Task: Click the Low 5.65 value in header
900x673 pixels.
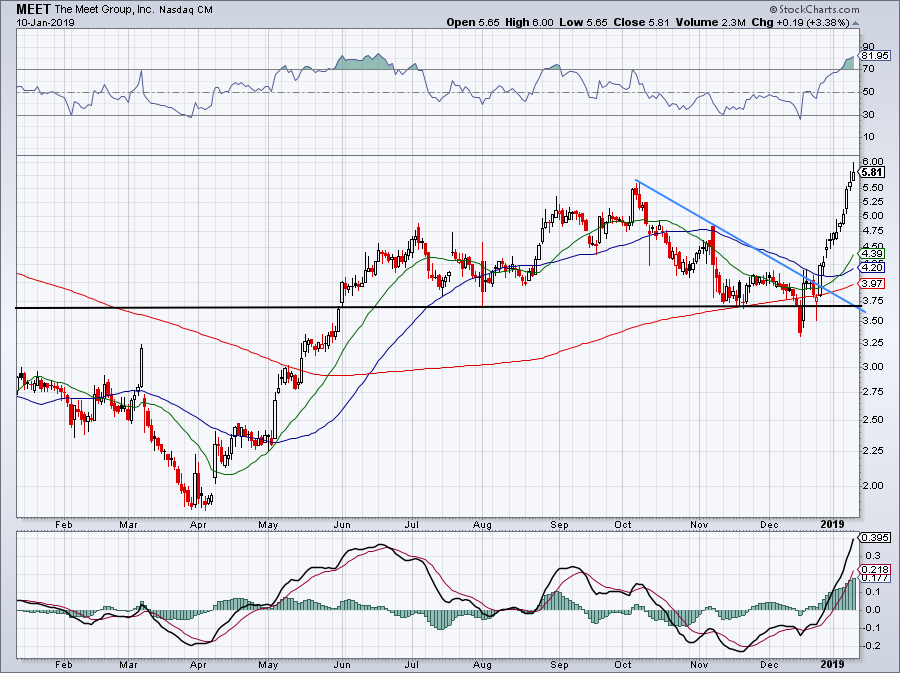Action: 584,22
